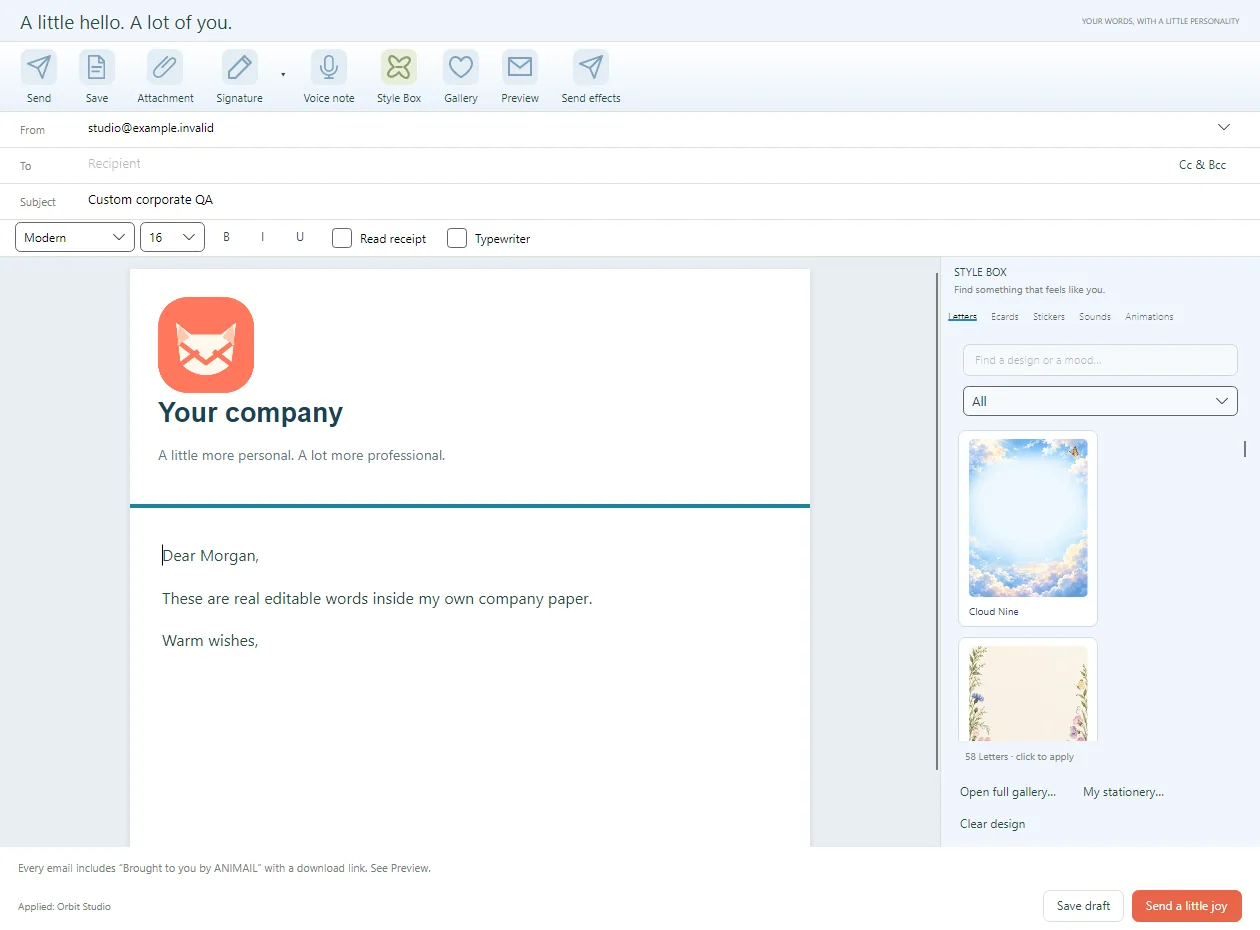Switch to the Ecards tab
This screenshot has width=1260, height=930.
[x=1005, y=317]
